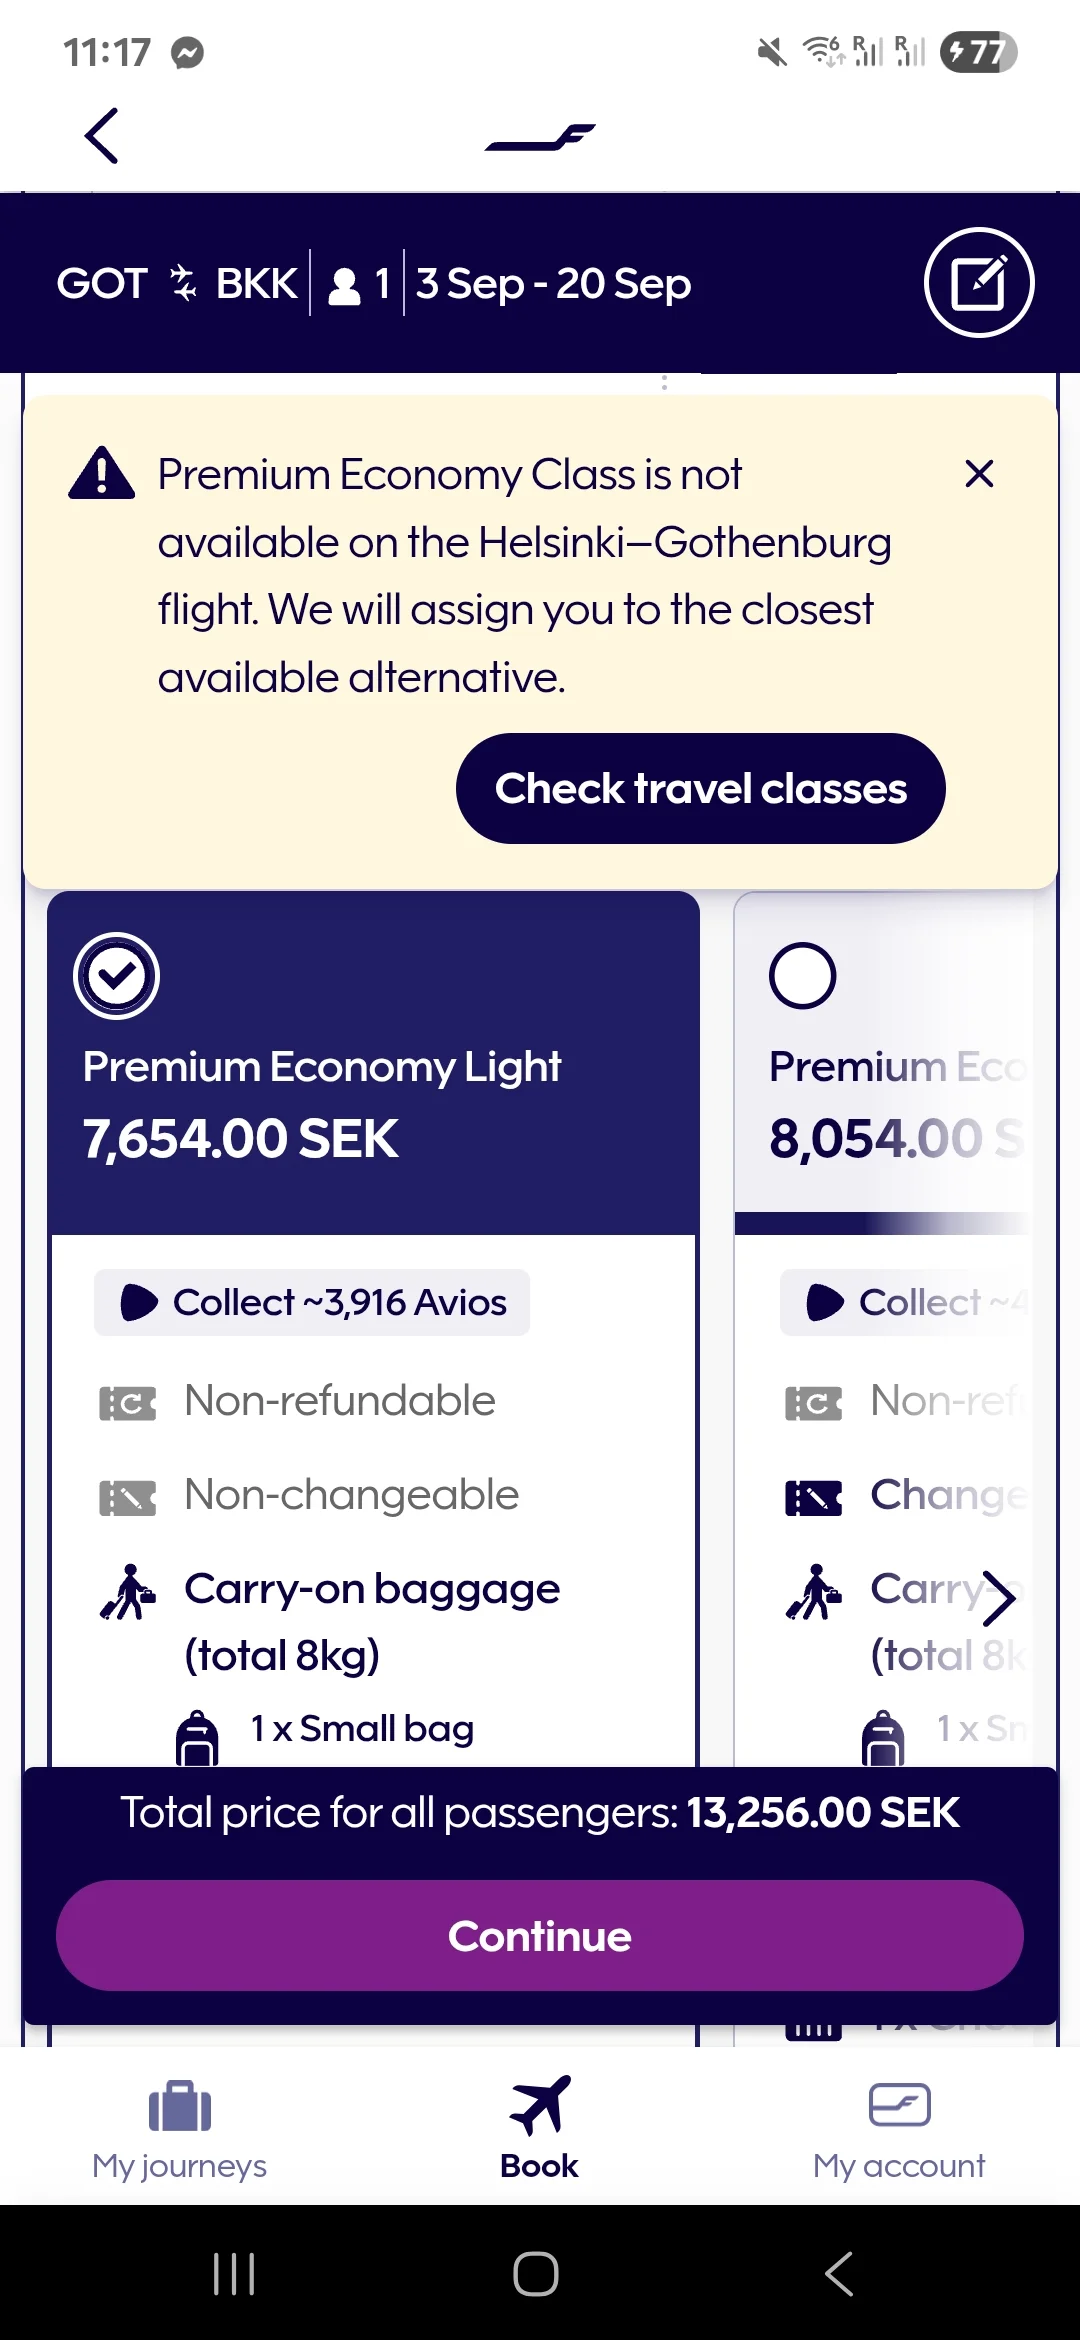Image resolution: width=1080 pixels, height=2340 pixels.
Task: Tap the passenger icon in the trip summary
Action: click(x=345, y=283)
